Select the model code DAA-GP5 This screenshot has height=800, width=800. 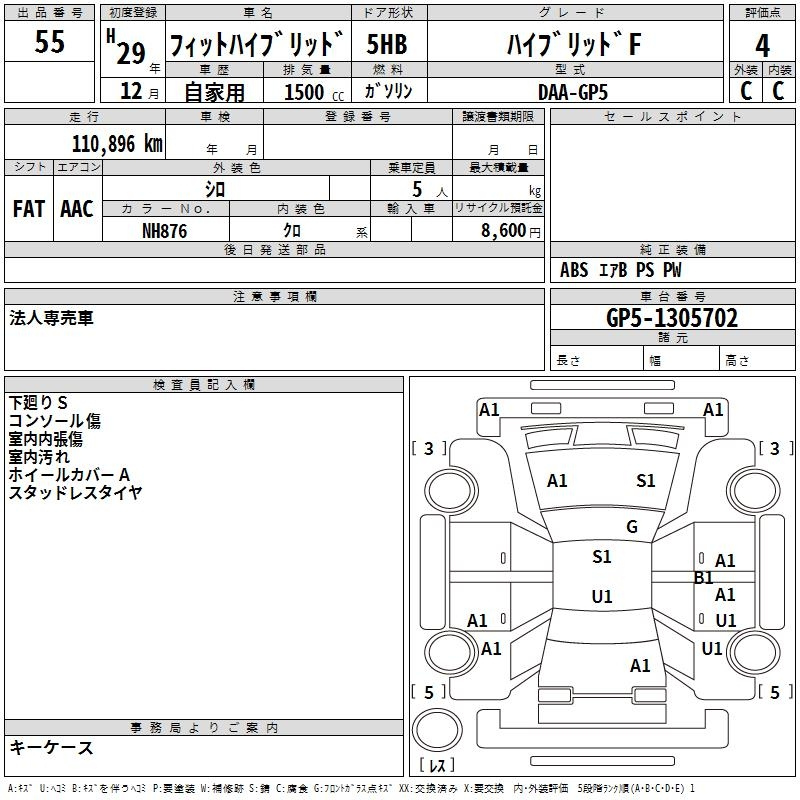tap(573, 92)
